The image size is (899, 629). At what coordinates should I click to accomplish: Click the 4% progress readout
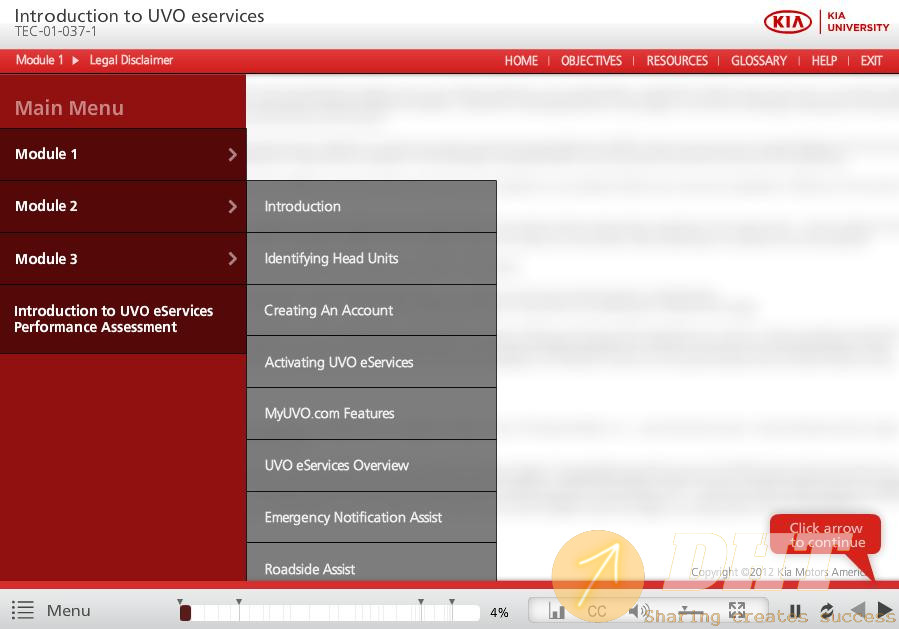coord(499,612)
